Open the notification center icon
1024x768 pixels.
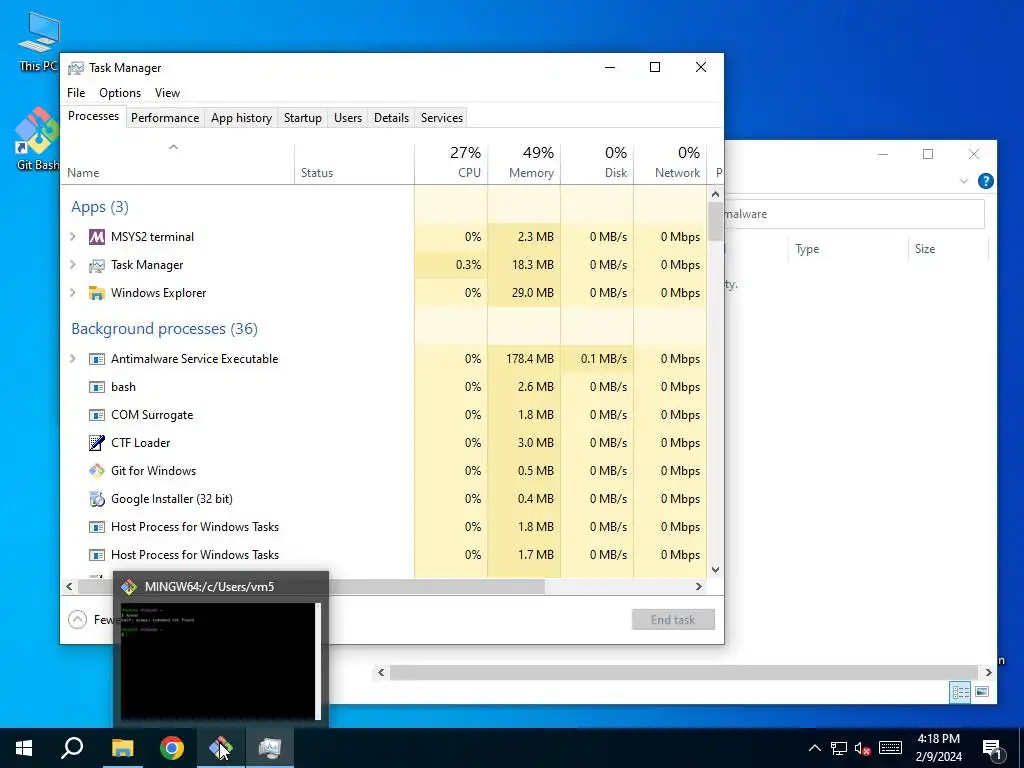click(992, 748)
